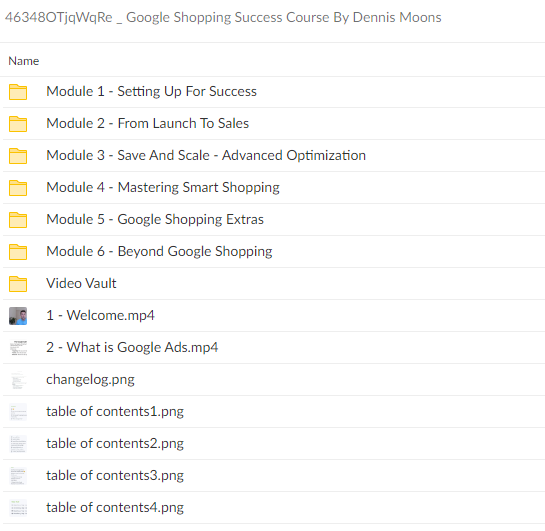Select 2 - What is Google Ads.mp4
Screen dimensions: 545x531
[132, 347]
